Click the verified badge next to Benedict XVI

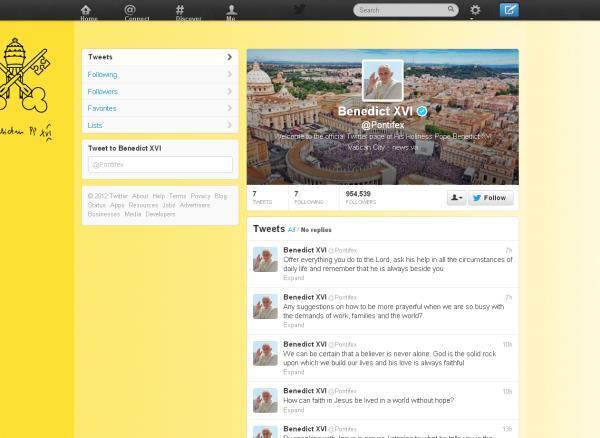tap(422, 111)
